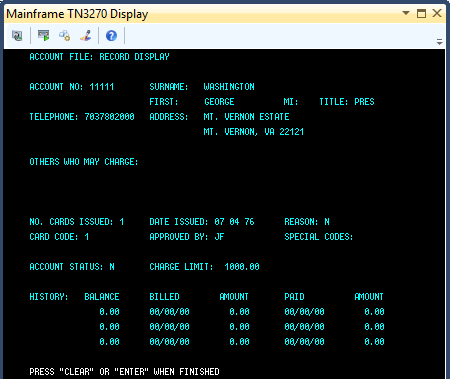
Task: Close the Mainframe TN3270 Display panel
Action: pos(437,13)
